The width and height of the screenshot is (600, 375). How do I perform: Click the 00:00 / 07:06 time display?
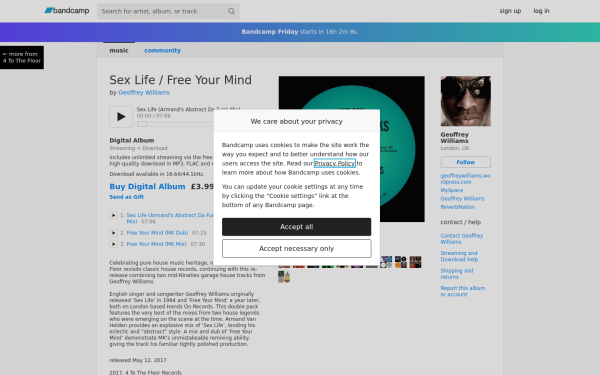coord(154,116)
